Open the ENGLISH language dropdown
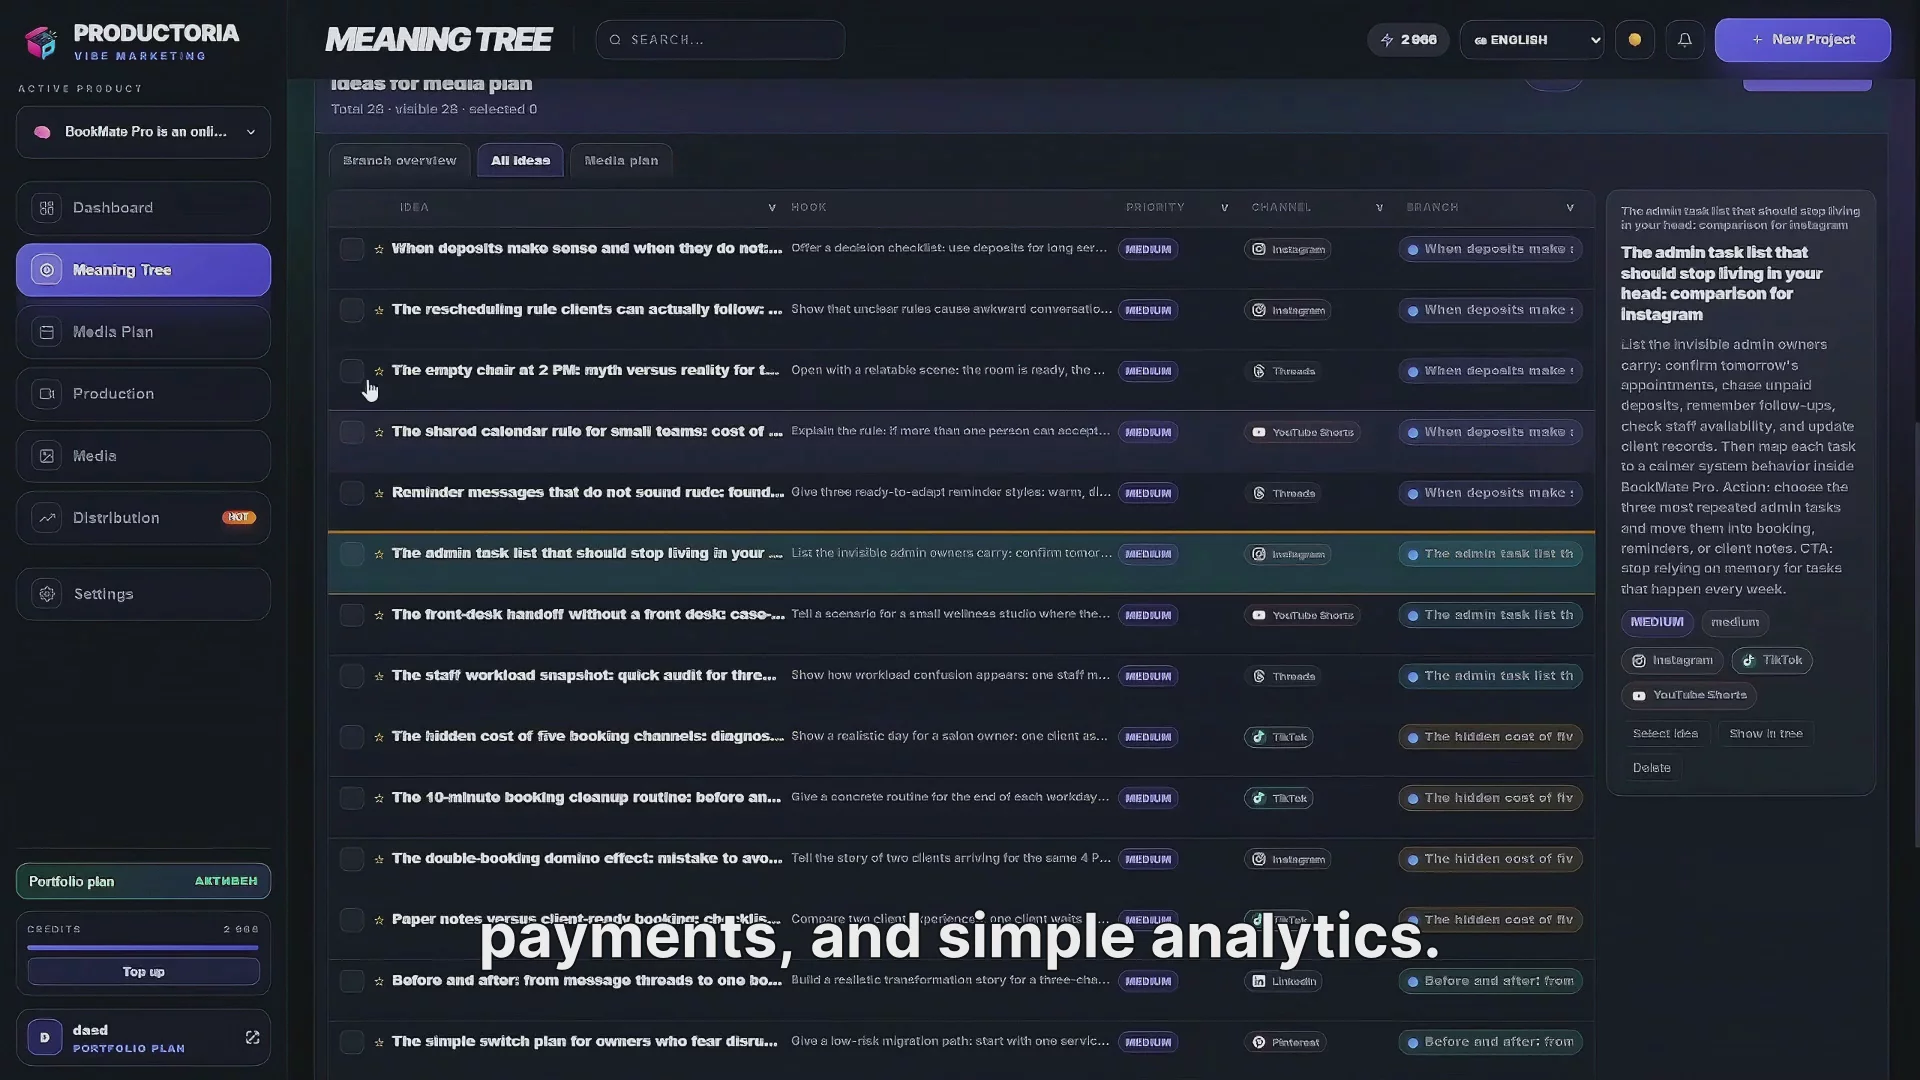 pyautogui.click(x=1532, y=40)
